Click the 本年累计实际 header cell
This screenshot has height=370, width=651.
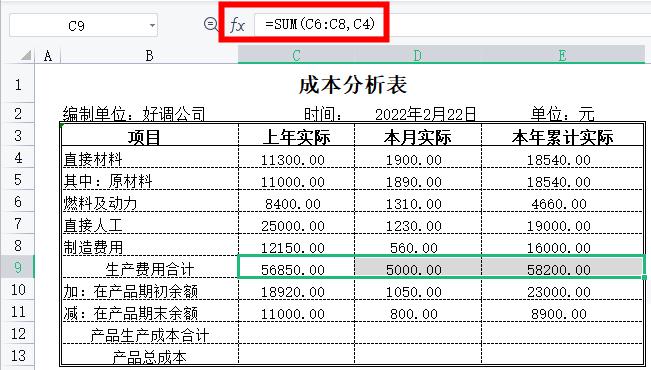[x=563, y=135]
